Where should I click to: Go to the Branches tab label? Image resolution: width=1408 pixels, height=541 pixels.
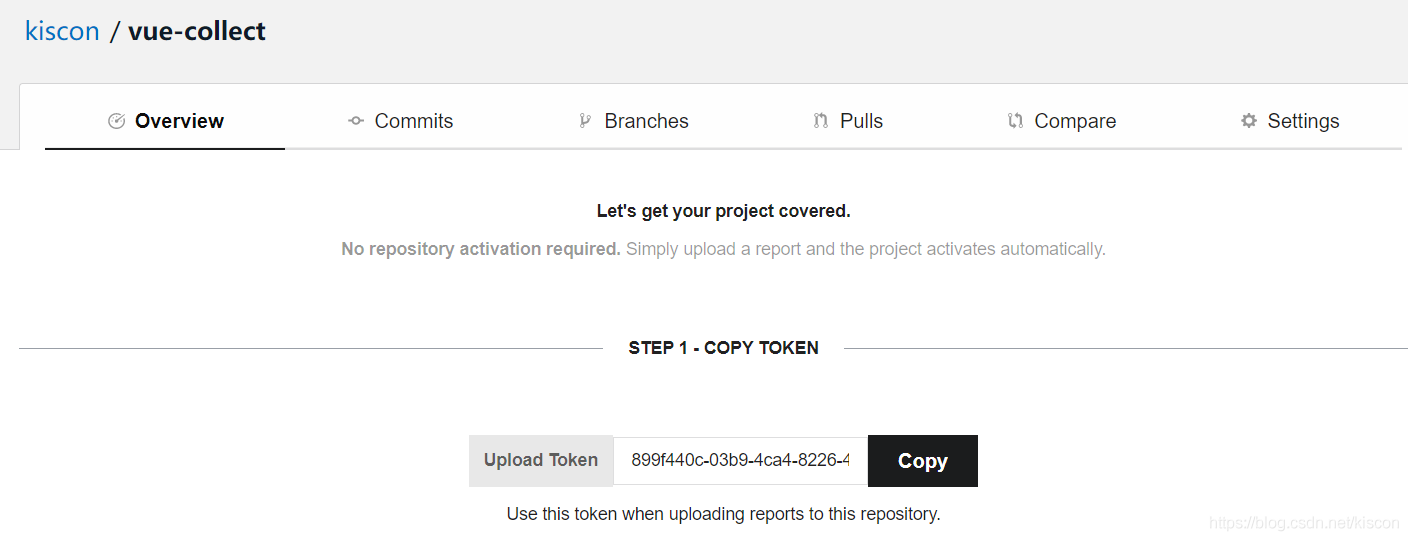point(646,121)
